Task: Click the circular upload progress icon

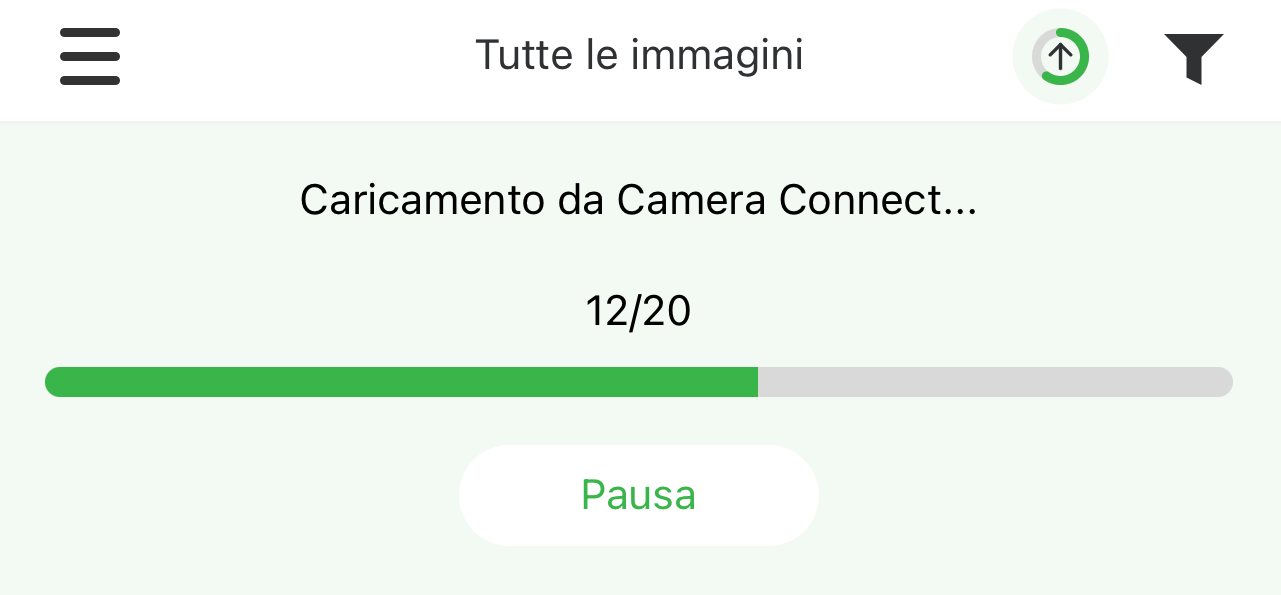Action: click(1060, 56)
